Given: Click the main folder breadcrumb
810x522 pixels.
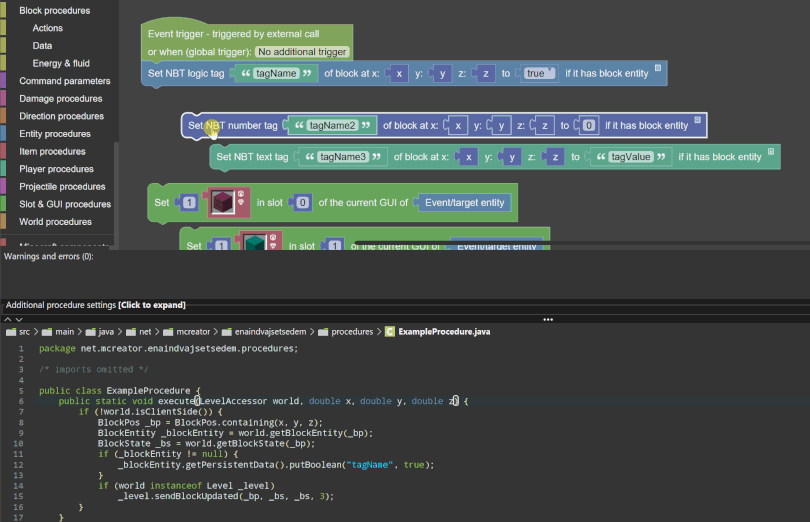Looking at the screenshot, I should 58,332.
